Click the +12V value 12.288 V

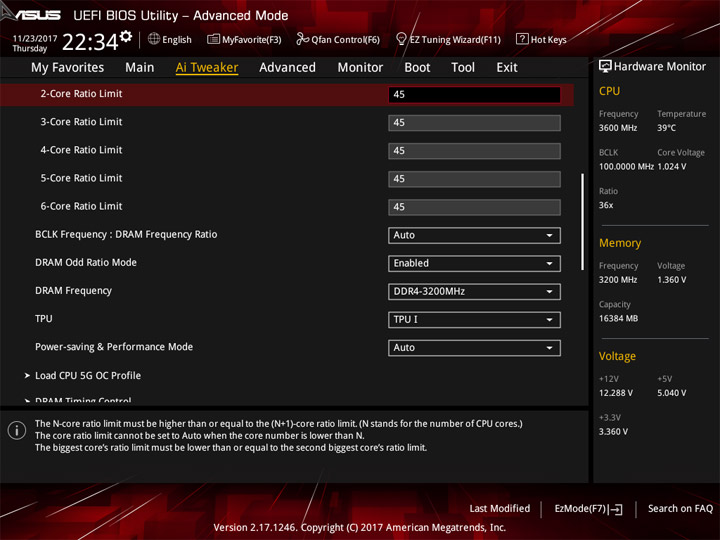616,393
